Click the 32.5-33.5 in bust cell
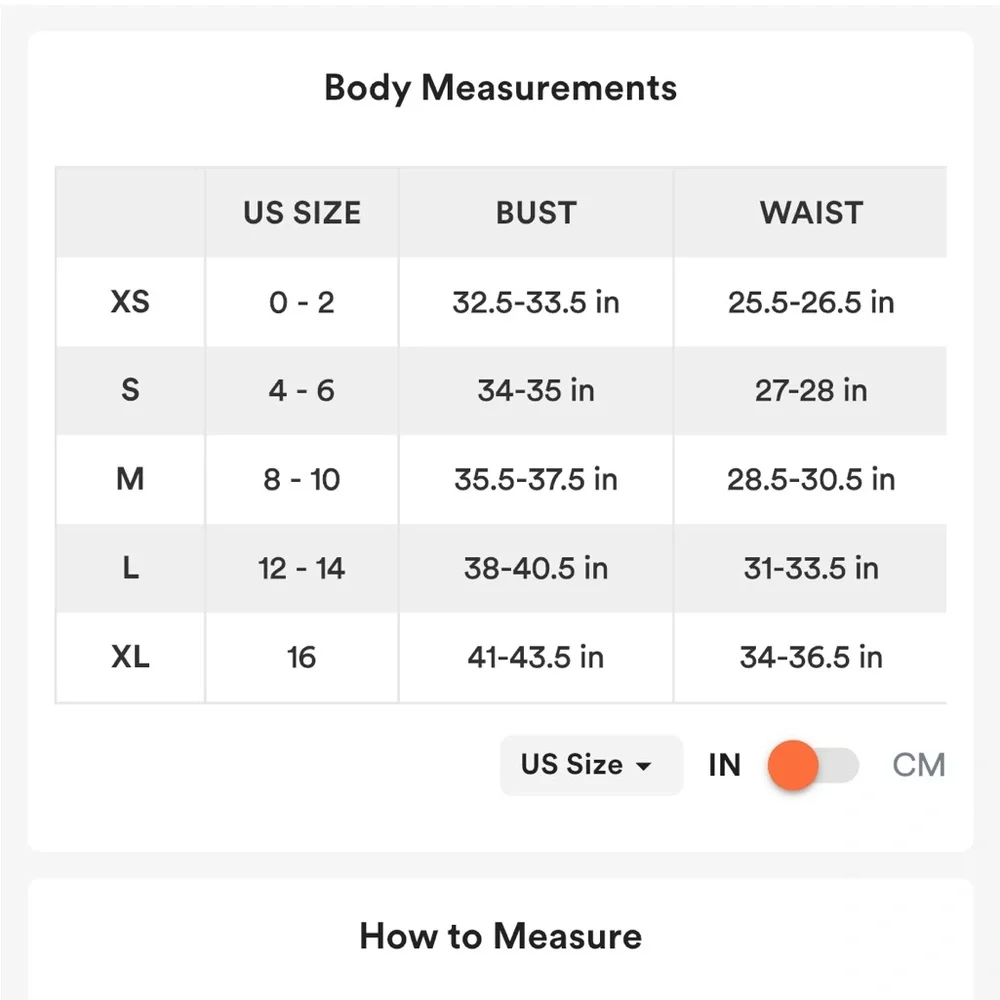This screenshot has width=1000, height=1000. (536, 302)
